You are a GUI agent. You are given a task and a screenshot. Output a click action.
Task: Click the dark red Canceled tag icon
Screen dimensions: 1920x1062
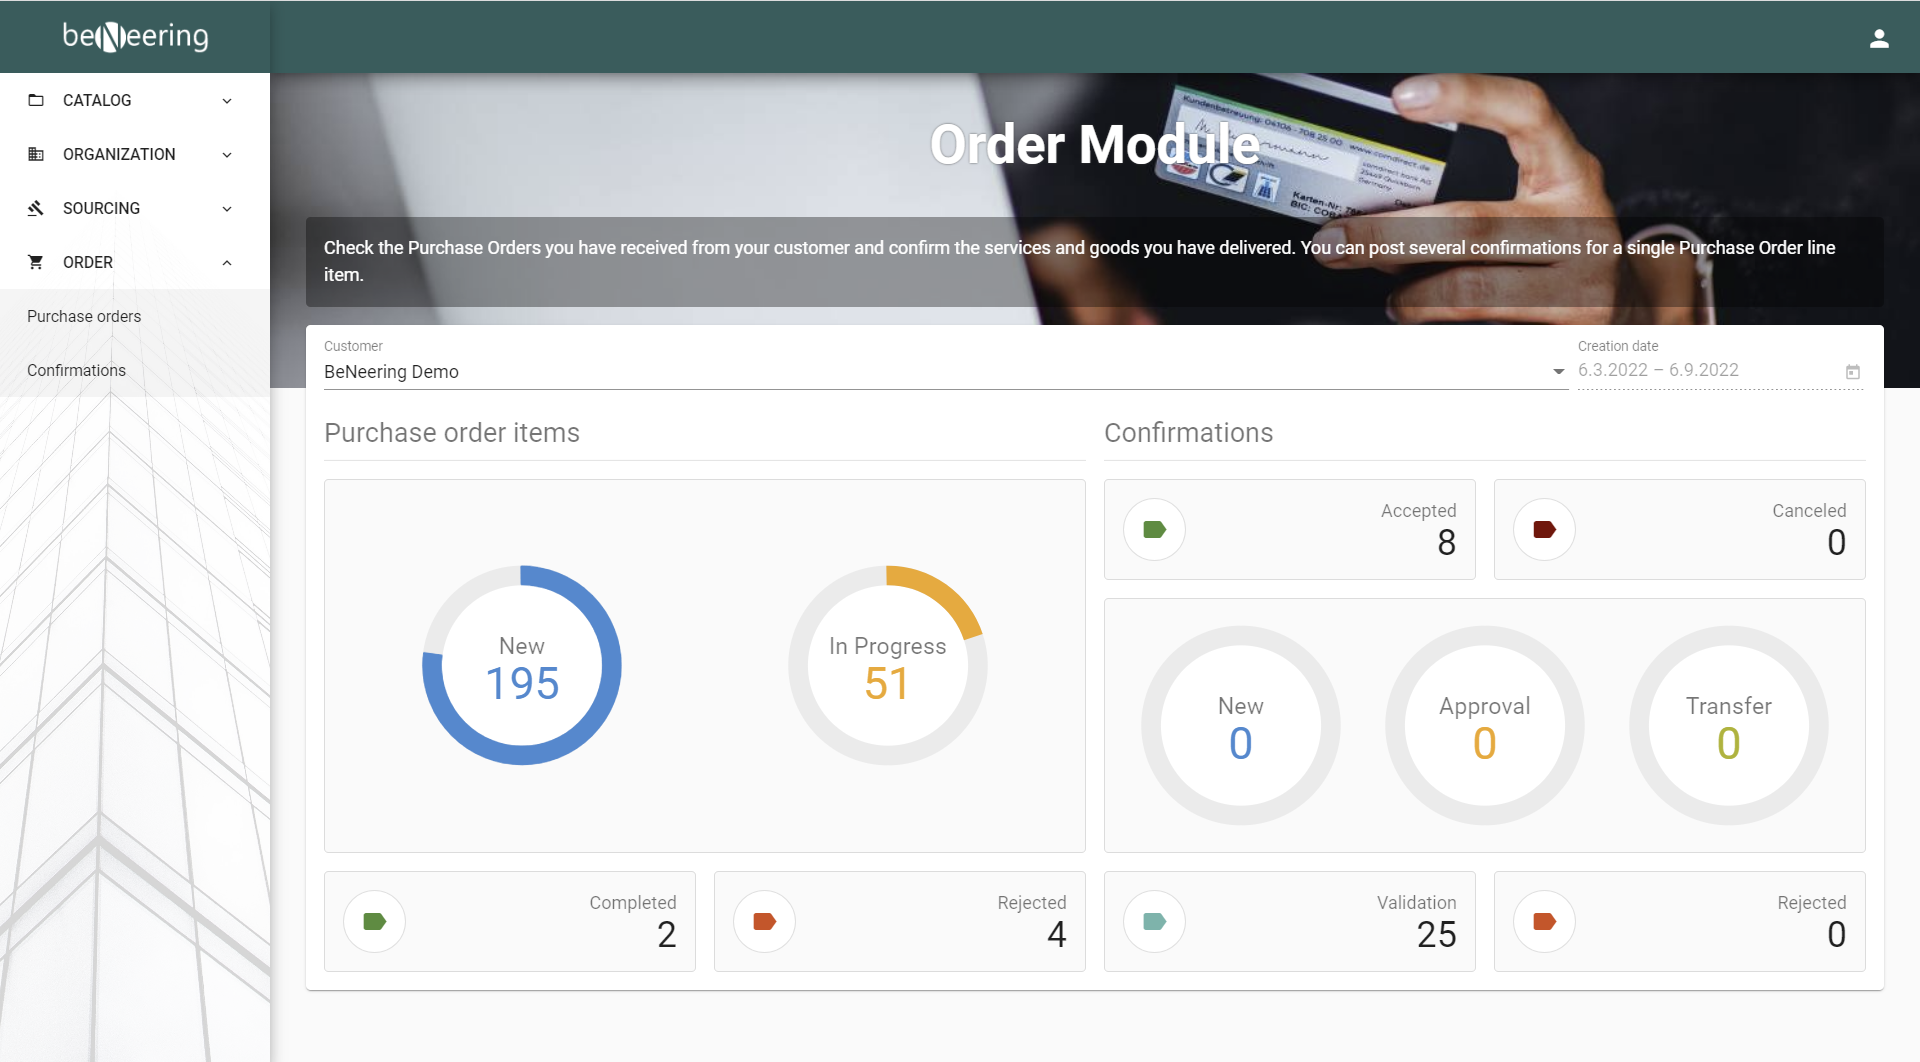point(1544,530)
